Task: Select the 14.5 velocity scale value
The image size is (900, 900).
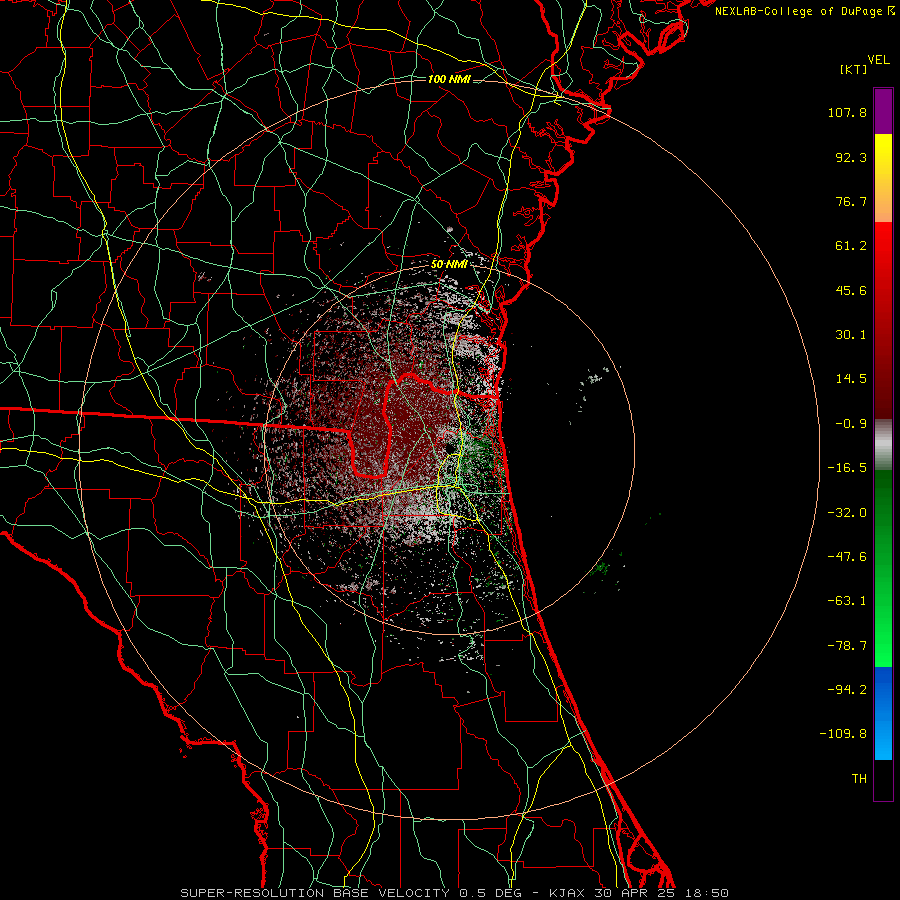Action: point(851,379)
